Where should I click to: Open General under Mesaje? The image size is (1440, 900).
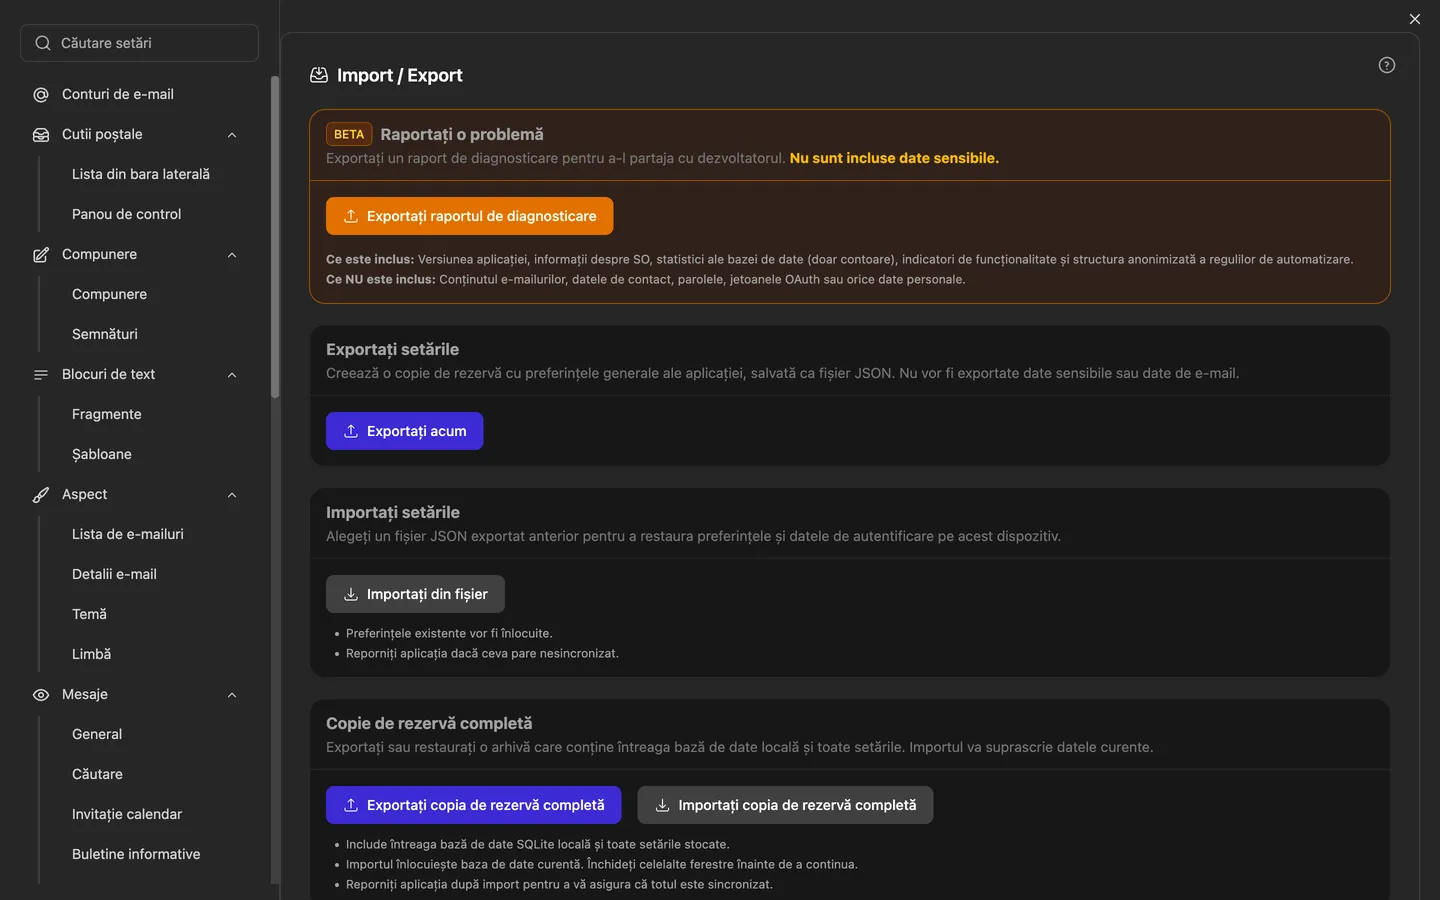[97, 734]
